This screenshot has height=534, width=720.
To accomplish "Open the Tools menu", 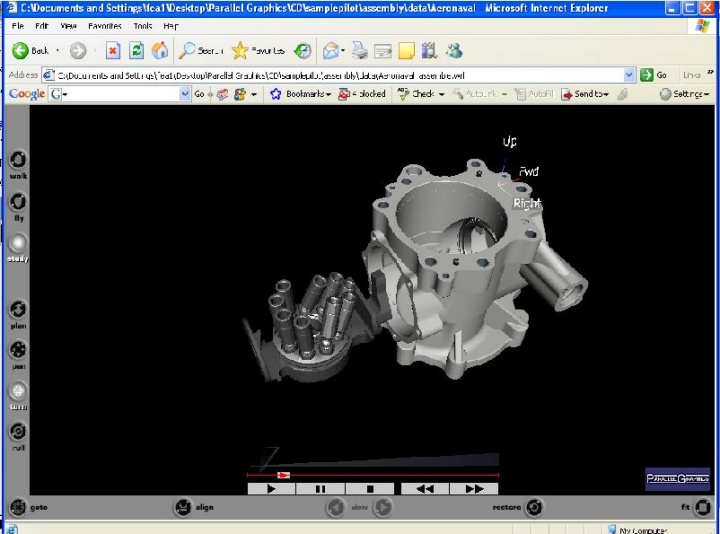I will [141, 25].
